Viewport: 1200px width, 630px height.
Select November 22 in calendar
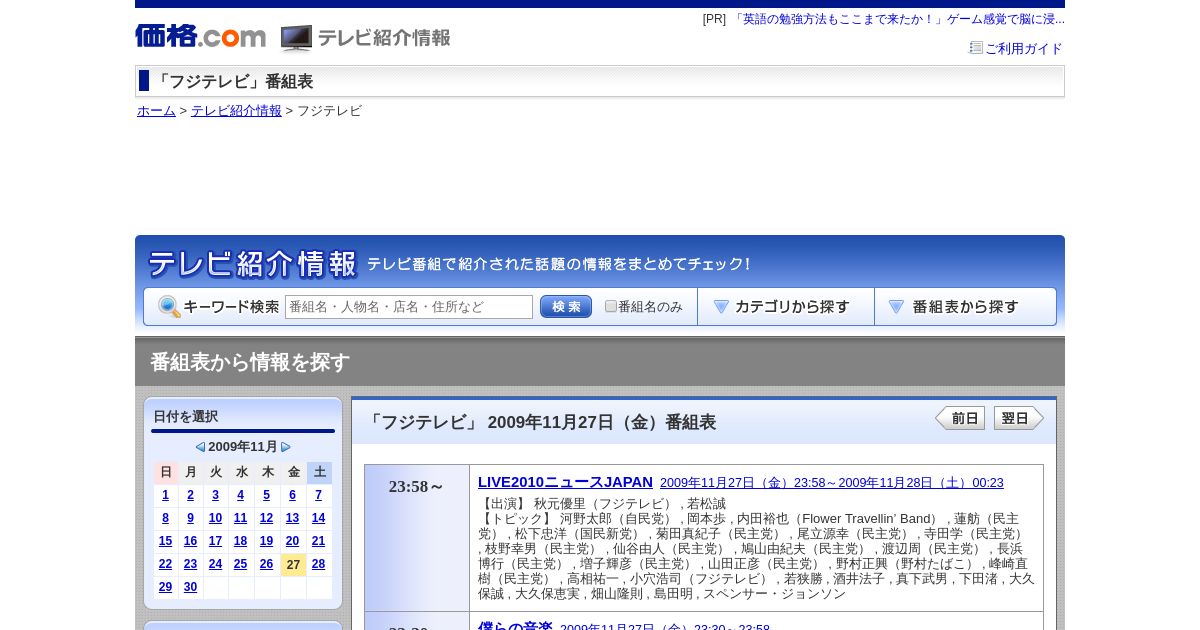(166, 564)
